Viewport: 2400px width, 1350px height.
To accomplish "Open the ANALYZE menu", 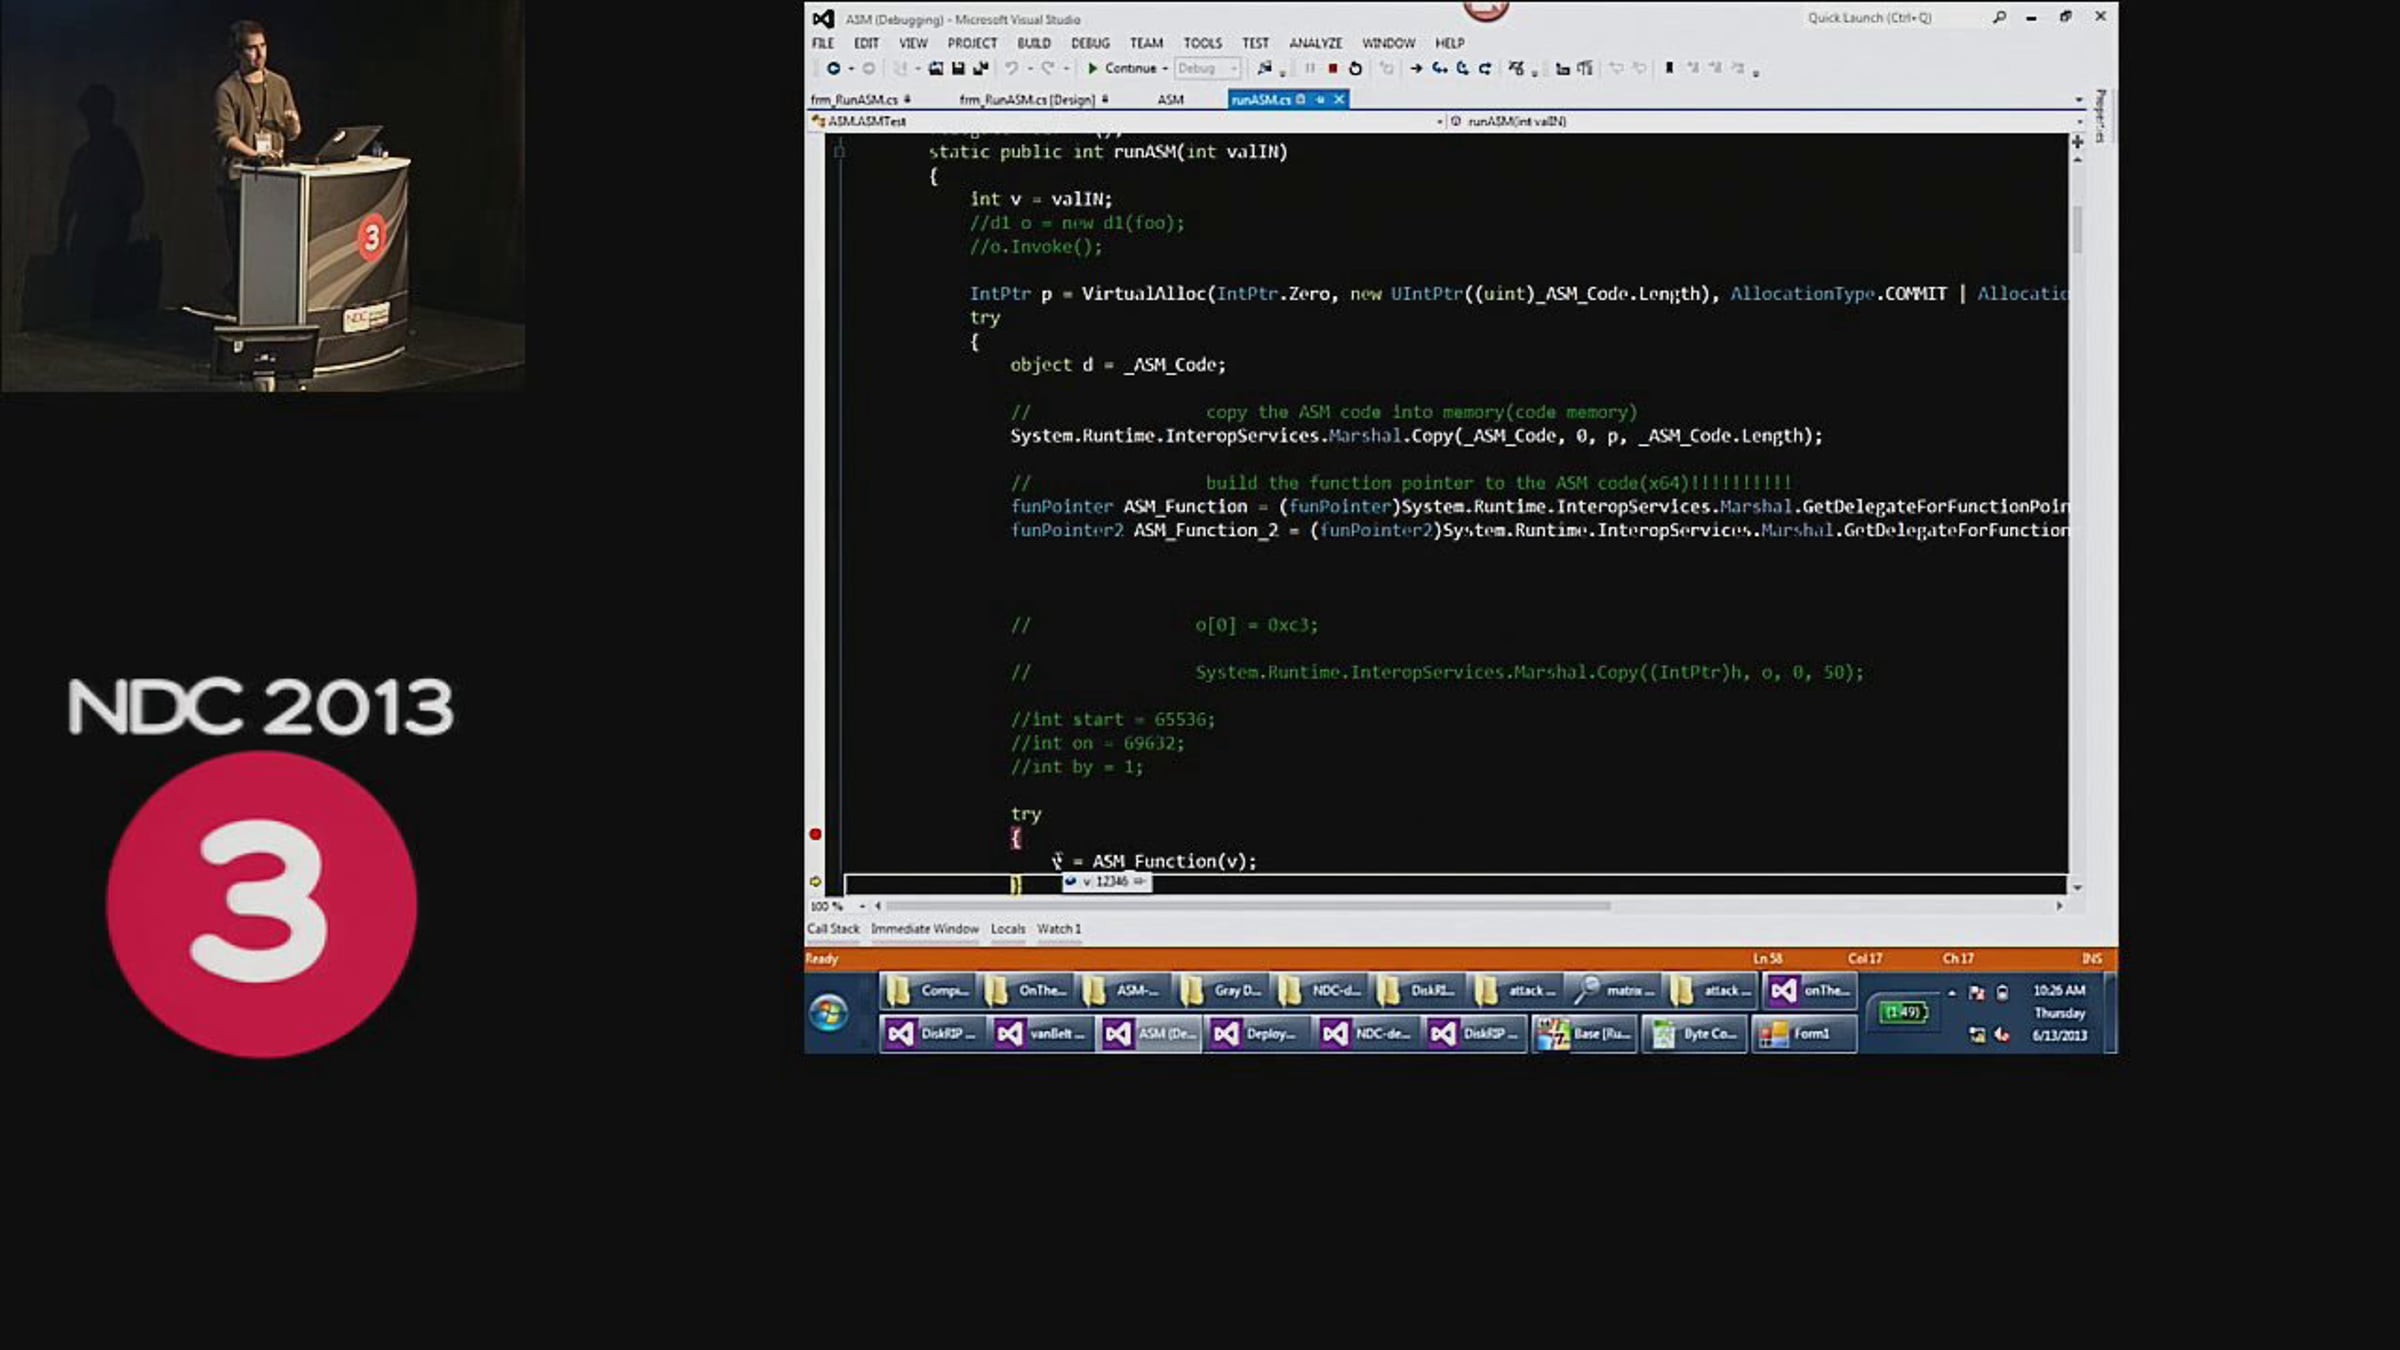I will pos(1315,43).
